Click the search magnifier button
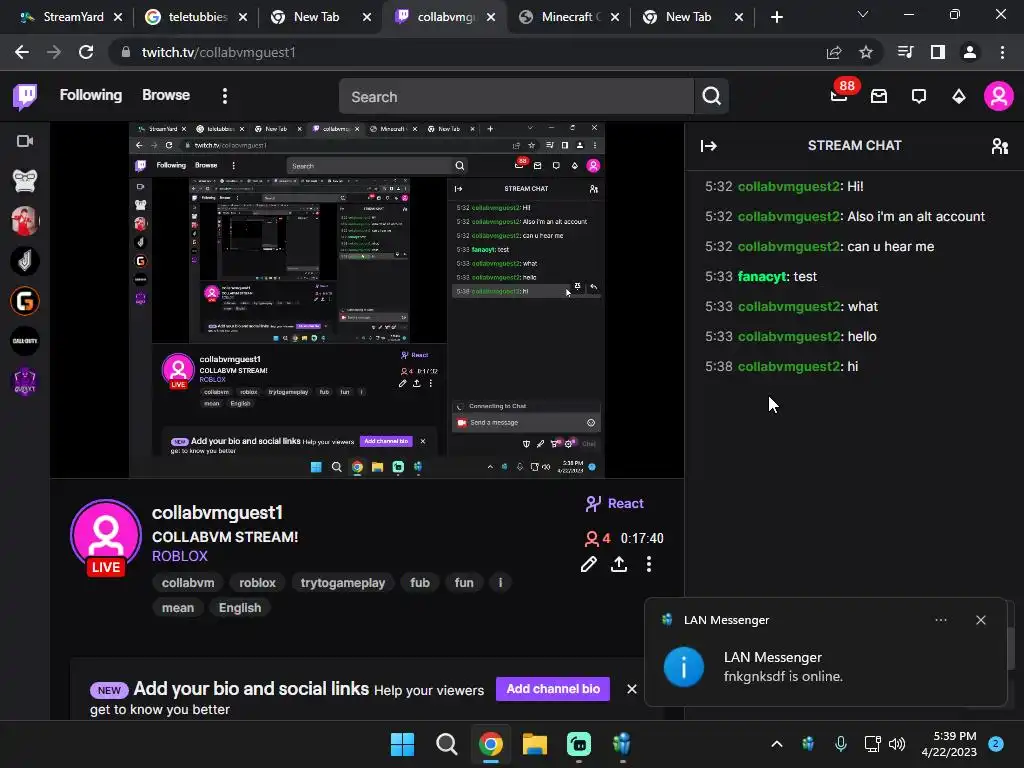The height and width of the screenshot is (768, 1024). point(711,97)
